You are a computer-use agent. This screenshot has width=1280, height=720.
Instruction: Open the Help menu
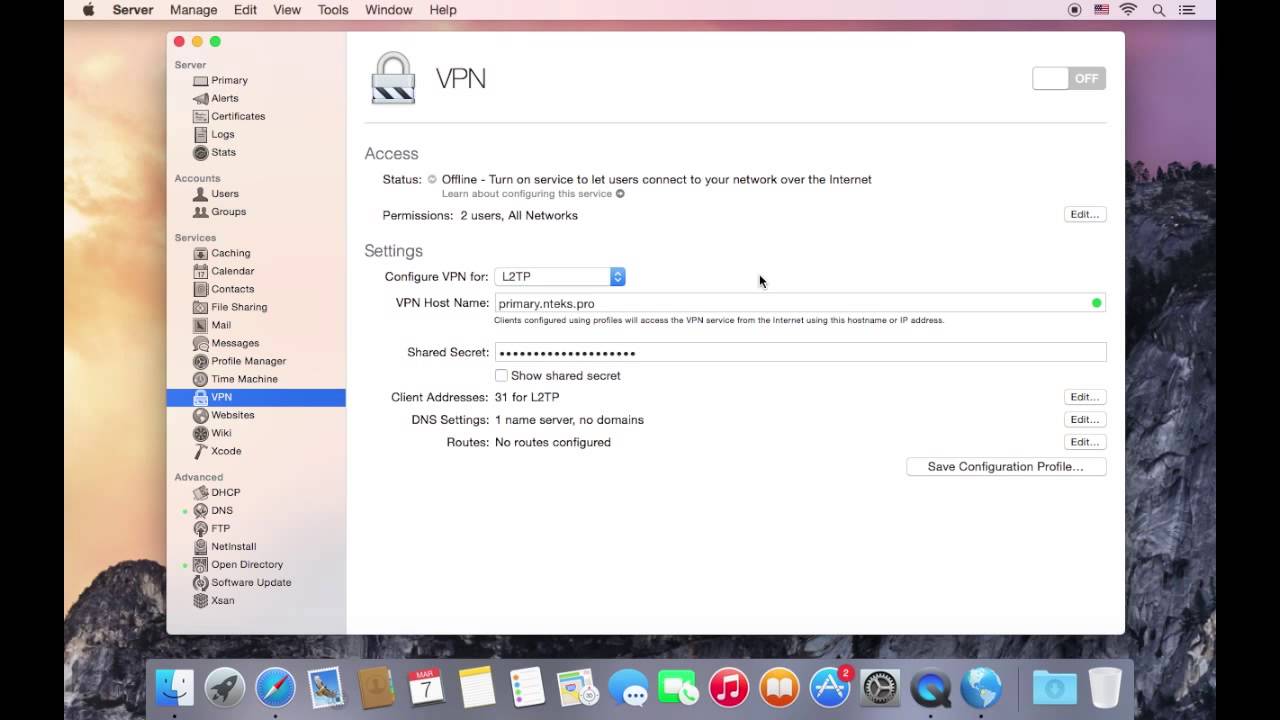click(x=443, y=10)
